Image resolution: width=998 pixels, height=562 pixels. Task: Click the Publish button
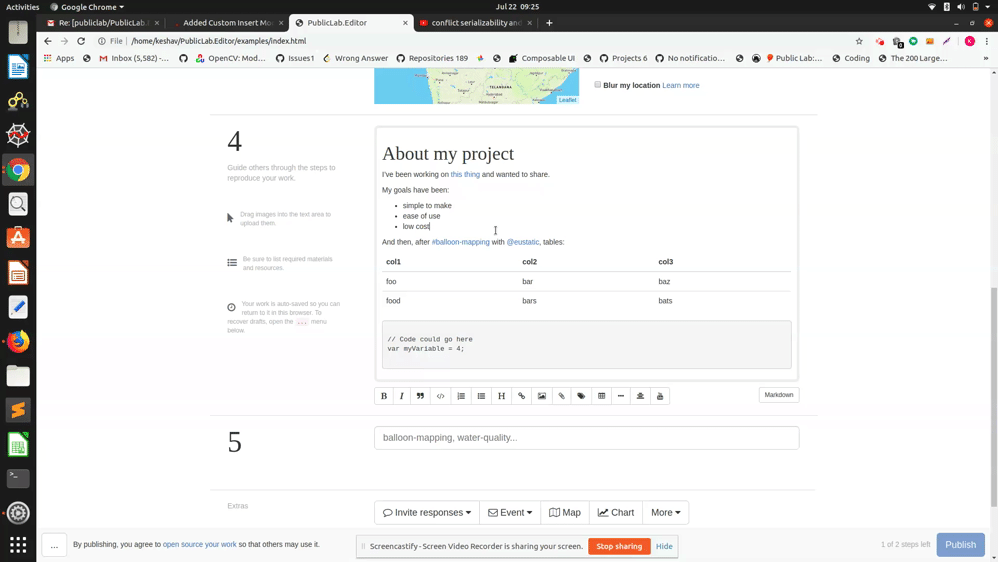(x=960, y=544)
